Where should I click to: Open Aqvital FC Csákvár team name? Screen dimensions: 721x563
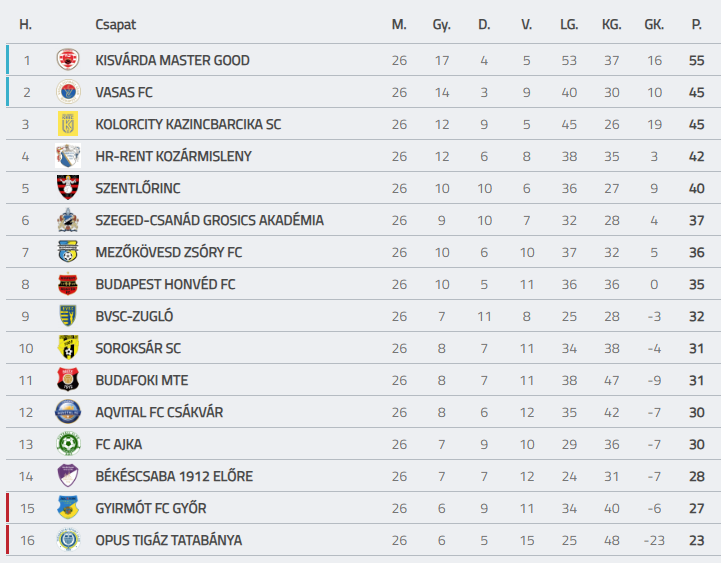159,412
